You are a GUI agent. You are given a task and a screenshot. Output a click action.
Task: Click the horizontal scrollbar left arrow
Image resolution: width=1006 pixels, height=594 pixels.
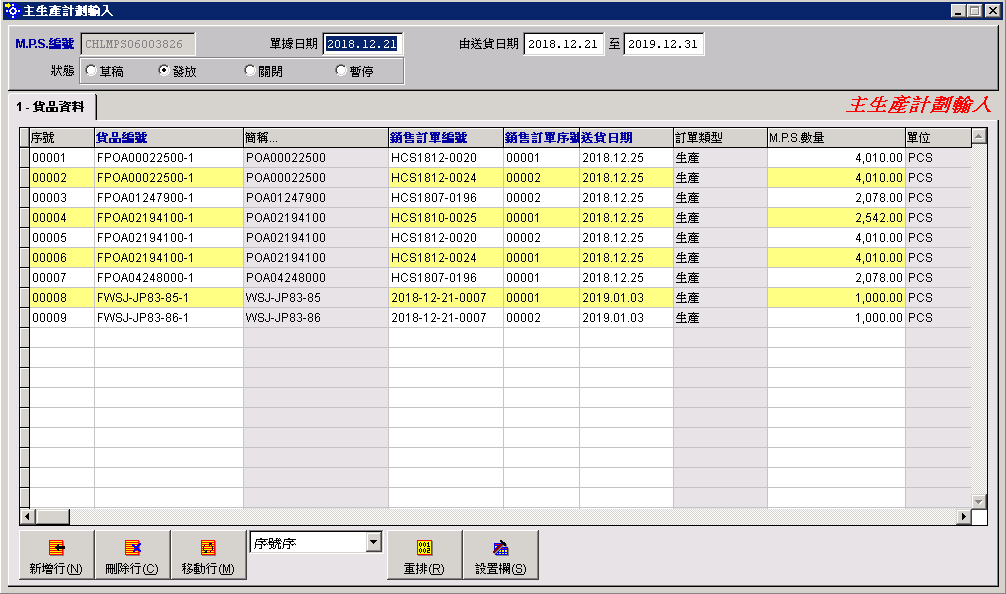point(28,516)
